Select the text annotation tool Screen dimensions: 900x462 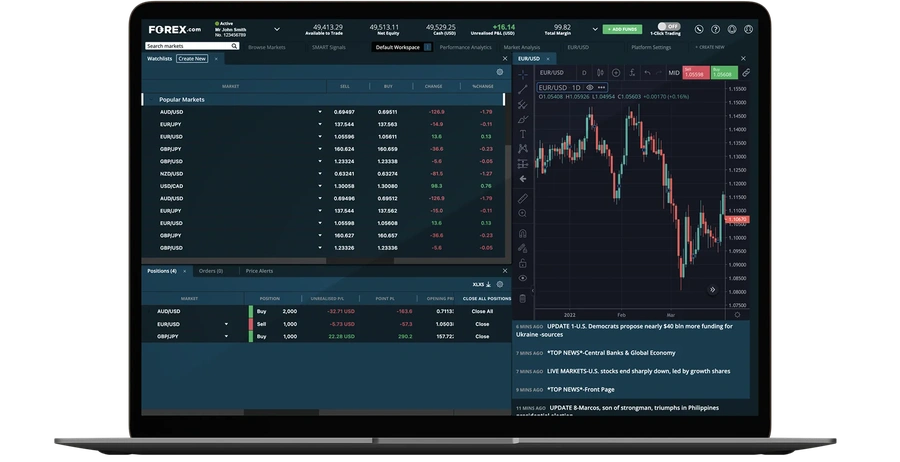[522, 134]
